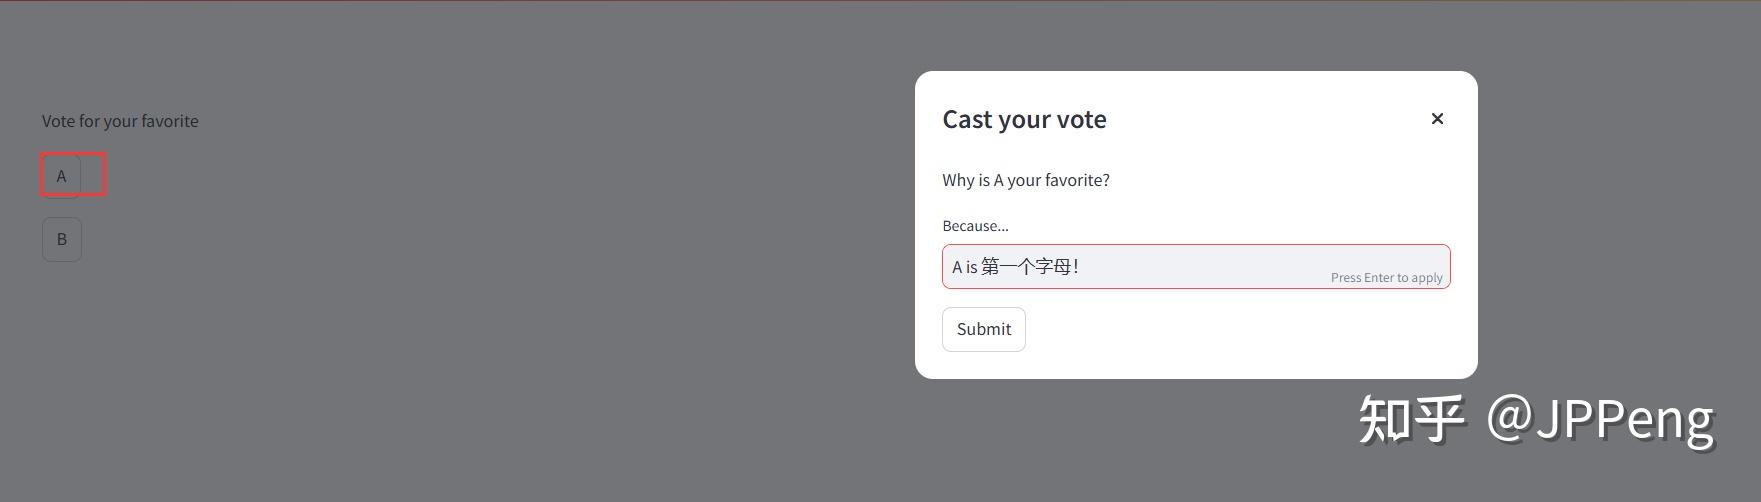Click the 'Press Enter to apply' hint
Image resolution: width=1761 pixels, height=502 pixels.
coord(1386,278)
